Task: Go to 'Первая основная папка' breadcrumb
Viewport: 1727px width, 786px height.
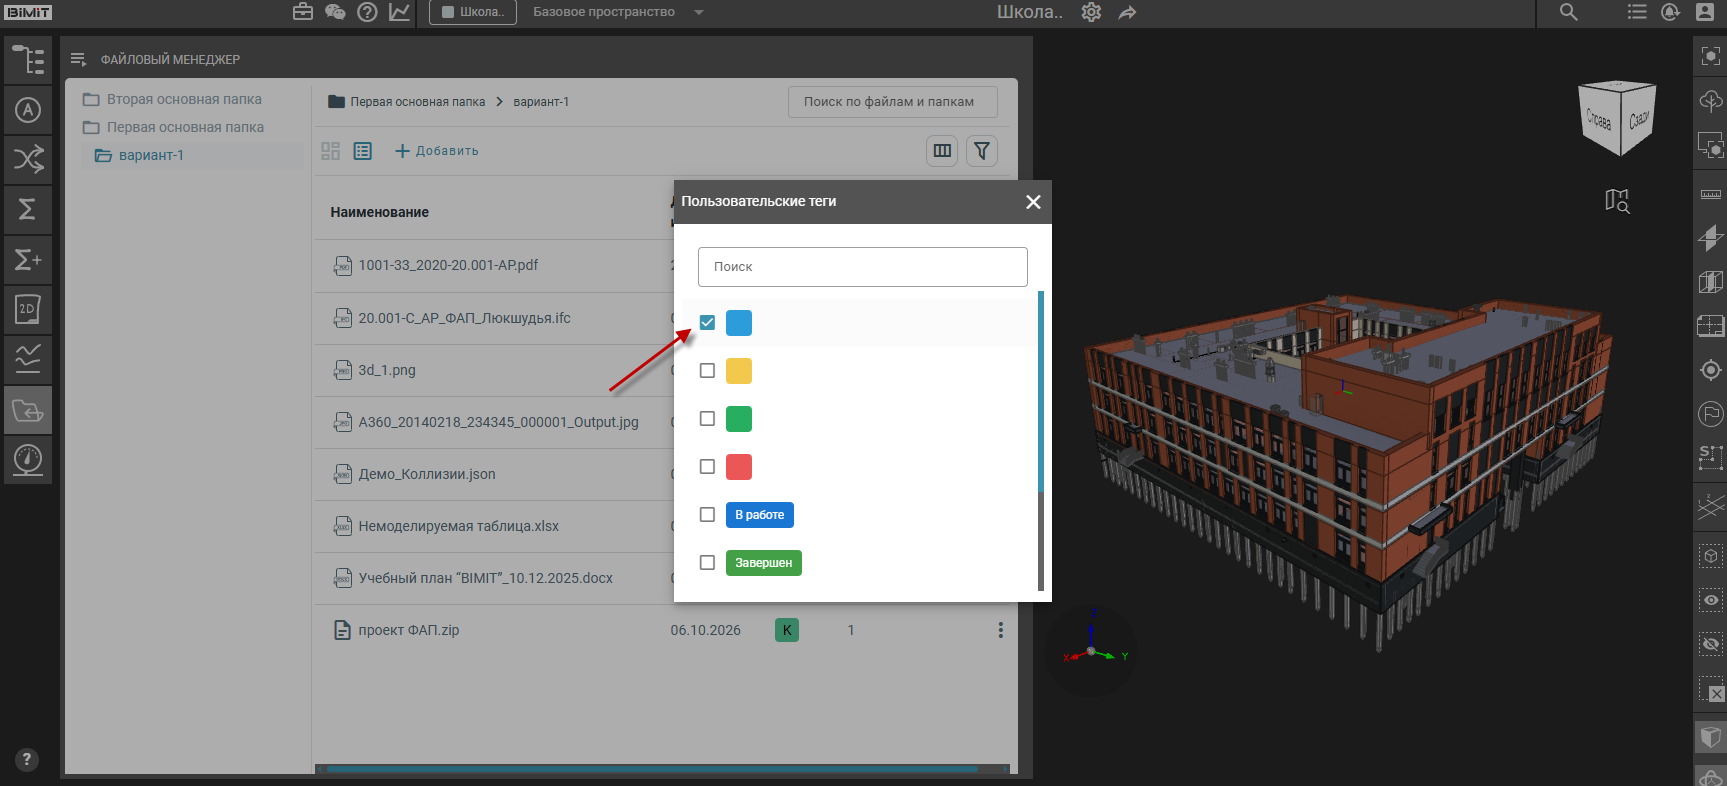Action: point(417,102)
